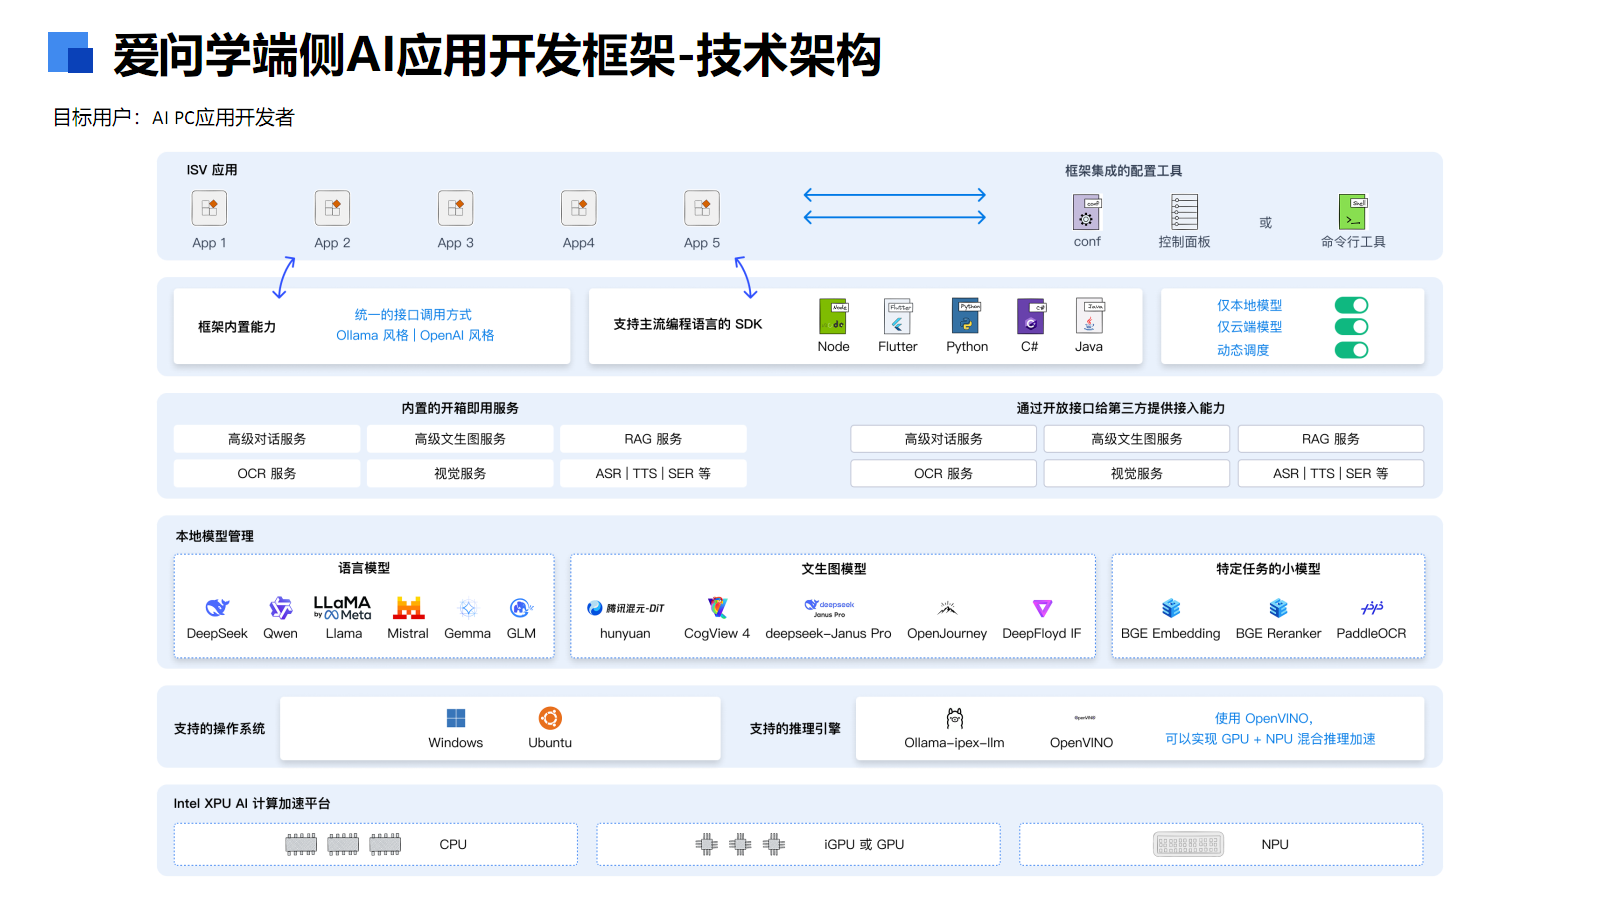This screenshot has width=1600, height=900.
Task: Select the Ubuntu operating system icon
Action: [x=550, y=718]
